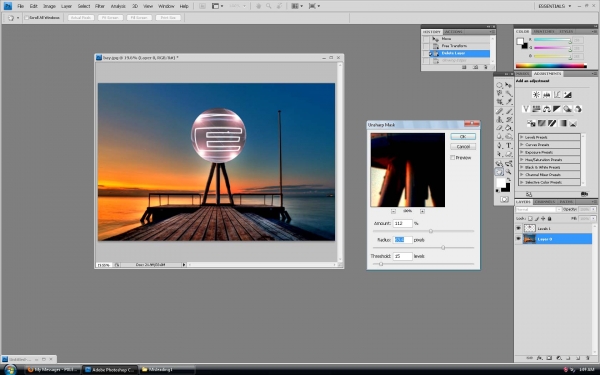The width and height of the screenshot is (600, 375).
Task: Open the layer blend mode dropdown
Action: [x=538, y=210]
